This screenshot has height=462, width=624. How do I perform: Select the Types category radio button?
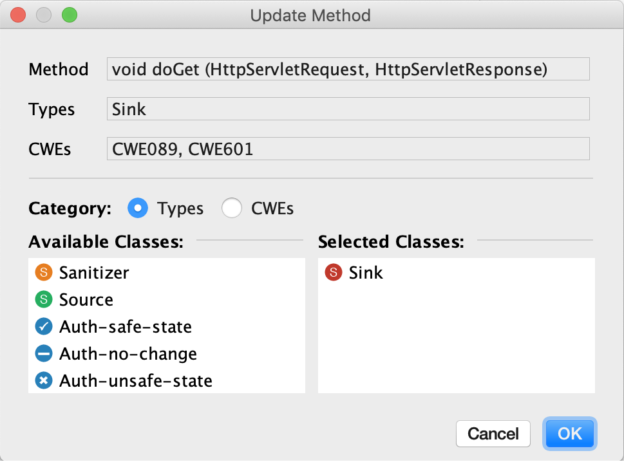138,208
